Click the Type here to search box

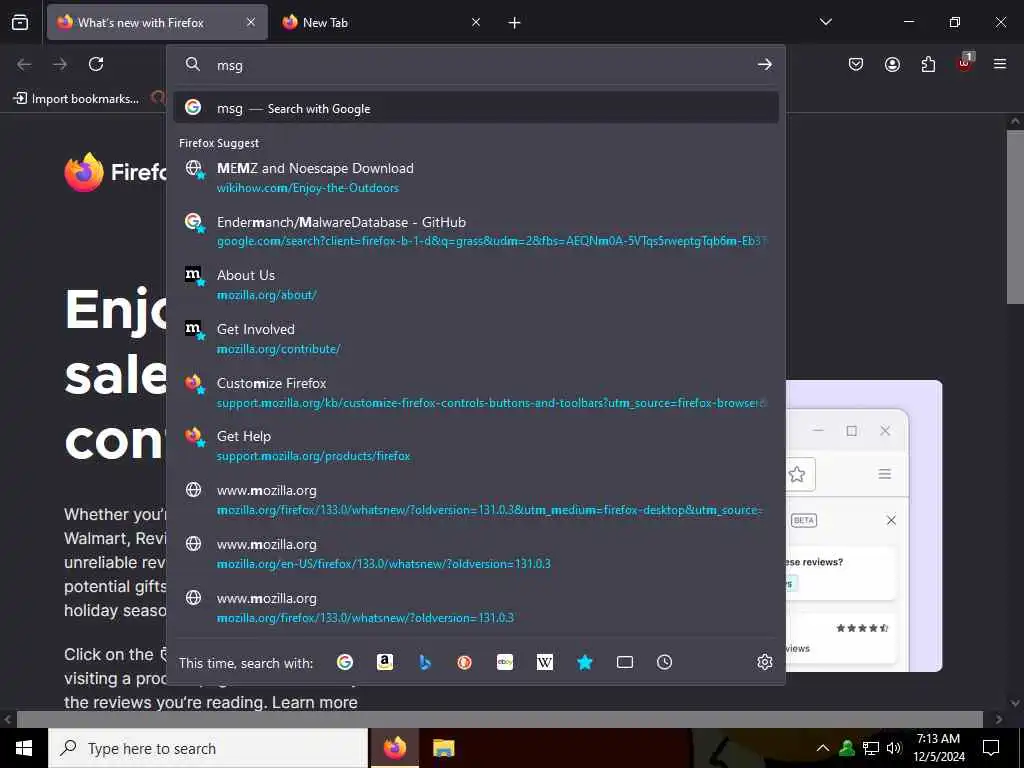[208, 748]
